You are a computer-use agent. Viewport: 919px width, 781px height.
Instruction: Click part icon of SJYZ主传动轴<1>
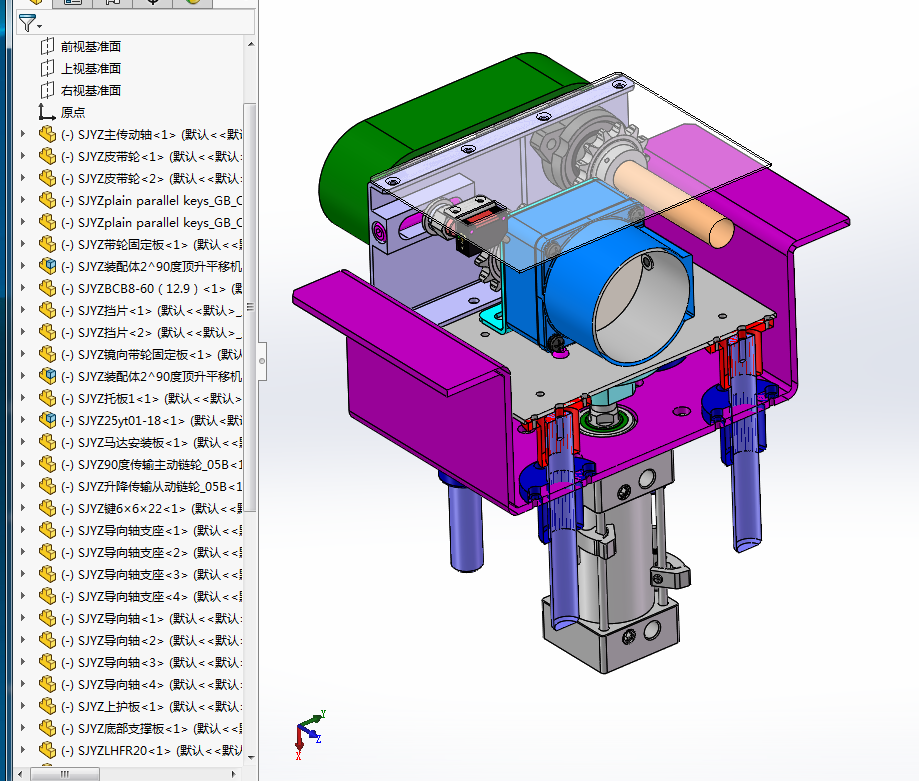pos(47,134)
